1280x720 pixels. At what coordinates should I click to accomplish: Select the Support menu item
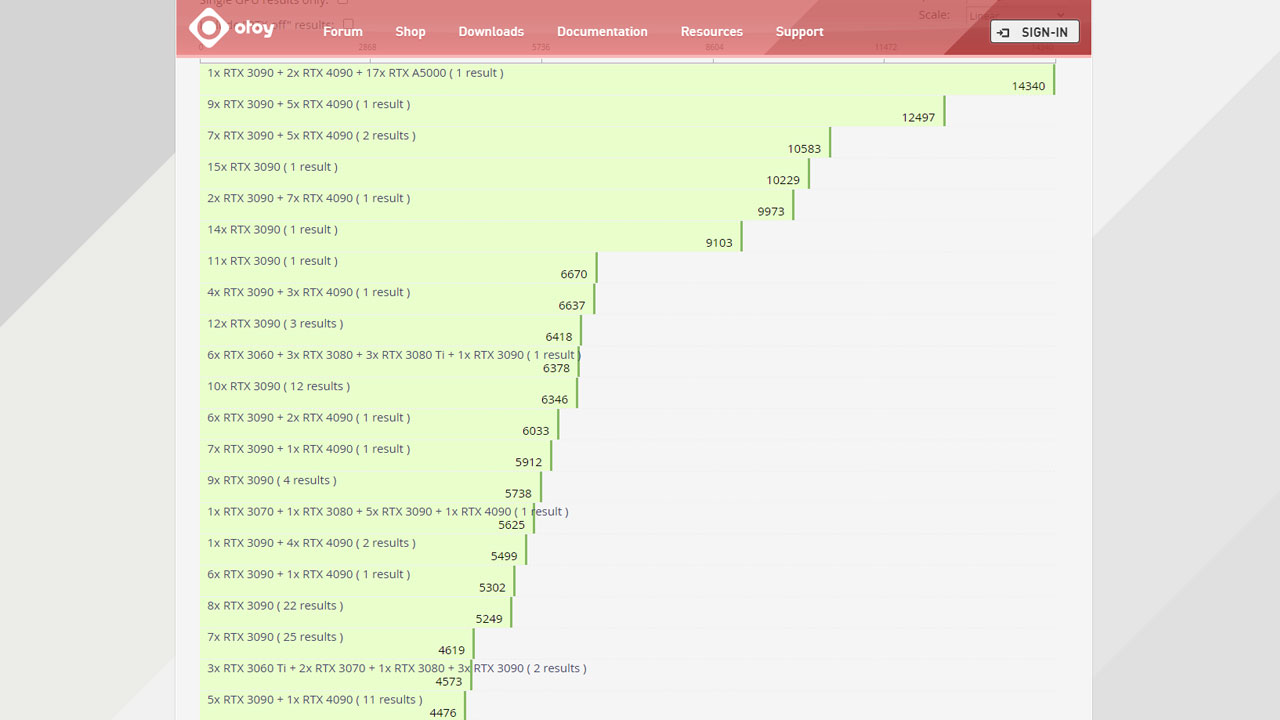[x=800, y=32]
